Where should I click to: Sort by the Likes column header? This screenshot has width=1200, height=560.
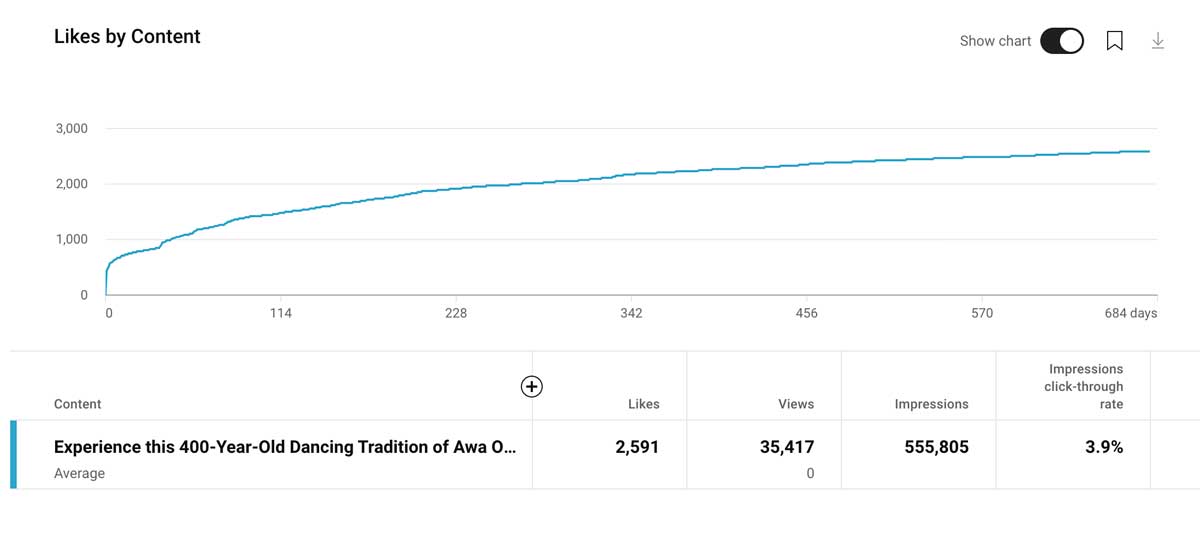(x=643, y=404)
